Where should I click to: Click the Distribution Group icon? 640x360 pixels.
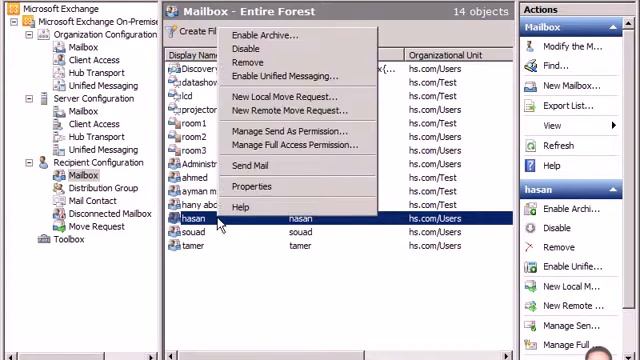pos(59,188)
